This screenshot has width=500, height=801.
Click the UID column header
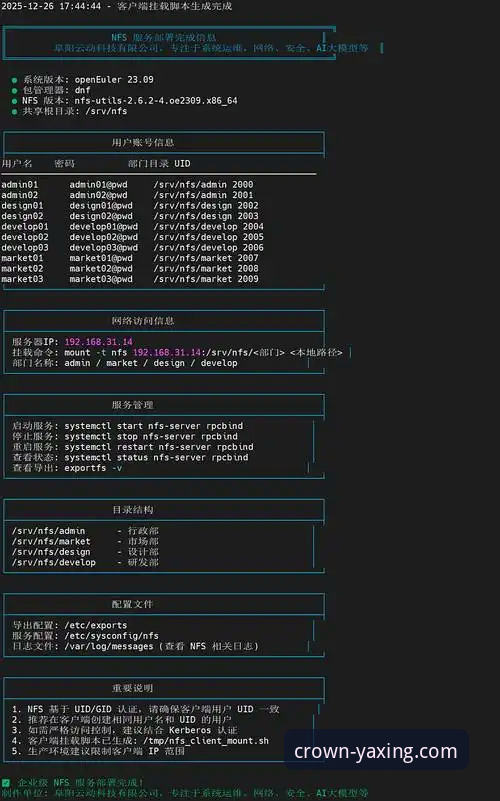point(182,163)
